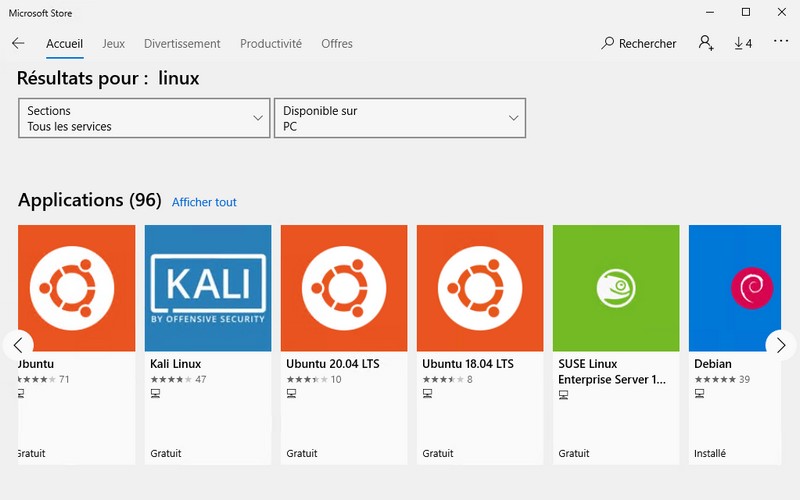
Task: Open the user account icon
Action: [706, 44]
